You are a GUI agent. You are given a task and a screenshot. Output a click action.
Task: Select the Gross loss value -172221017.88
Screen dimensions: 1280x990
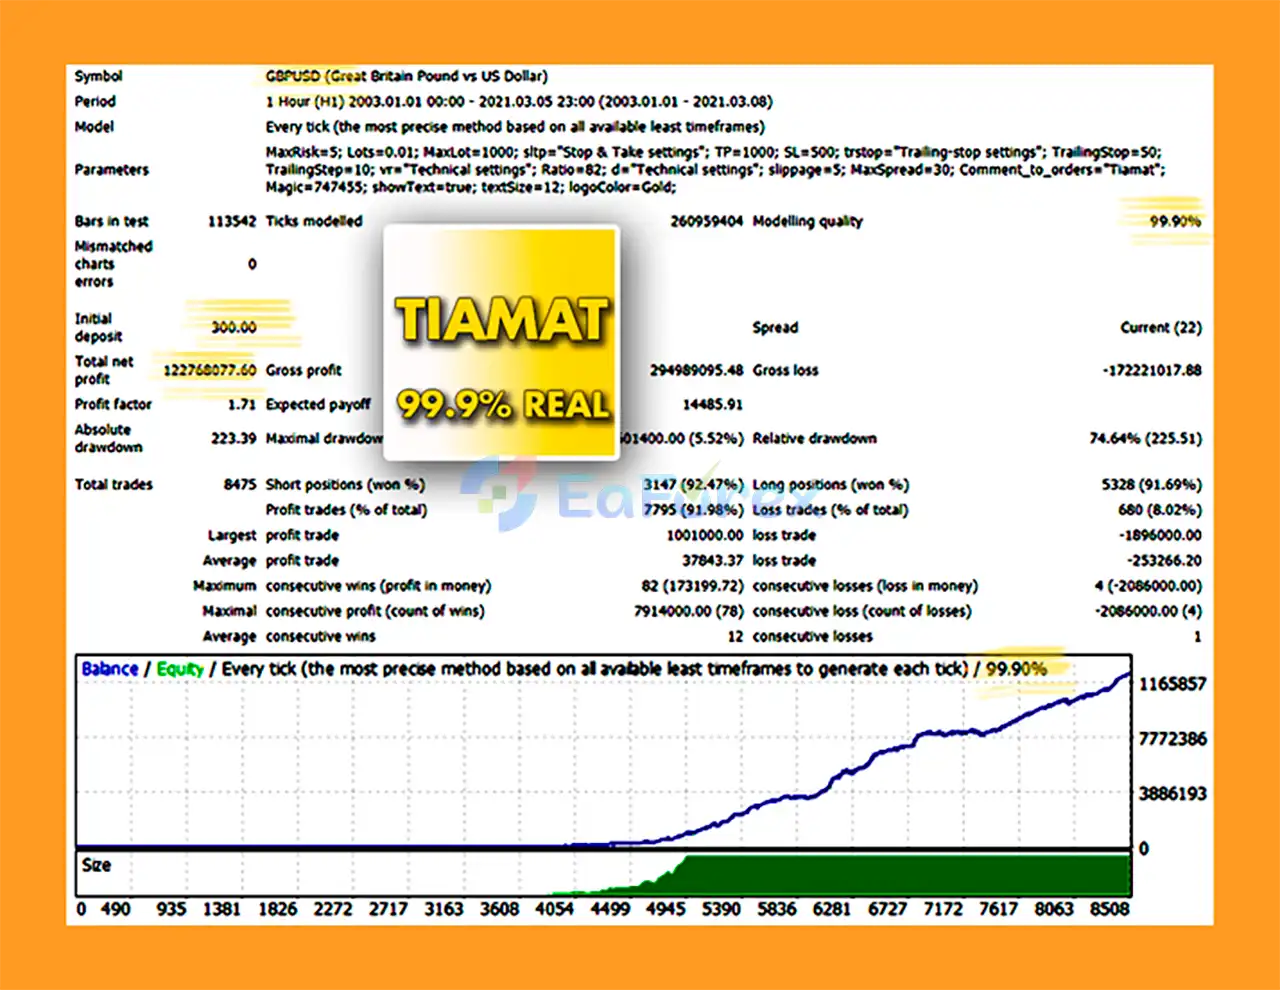pos(1152,370)
